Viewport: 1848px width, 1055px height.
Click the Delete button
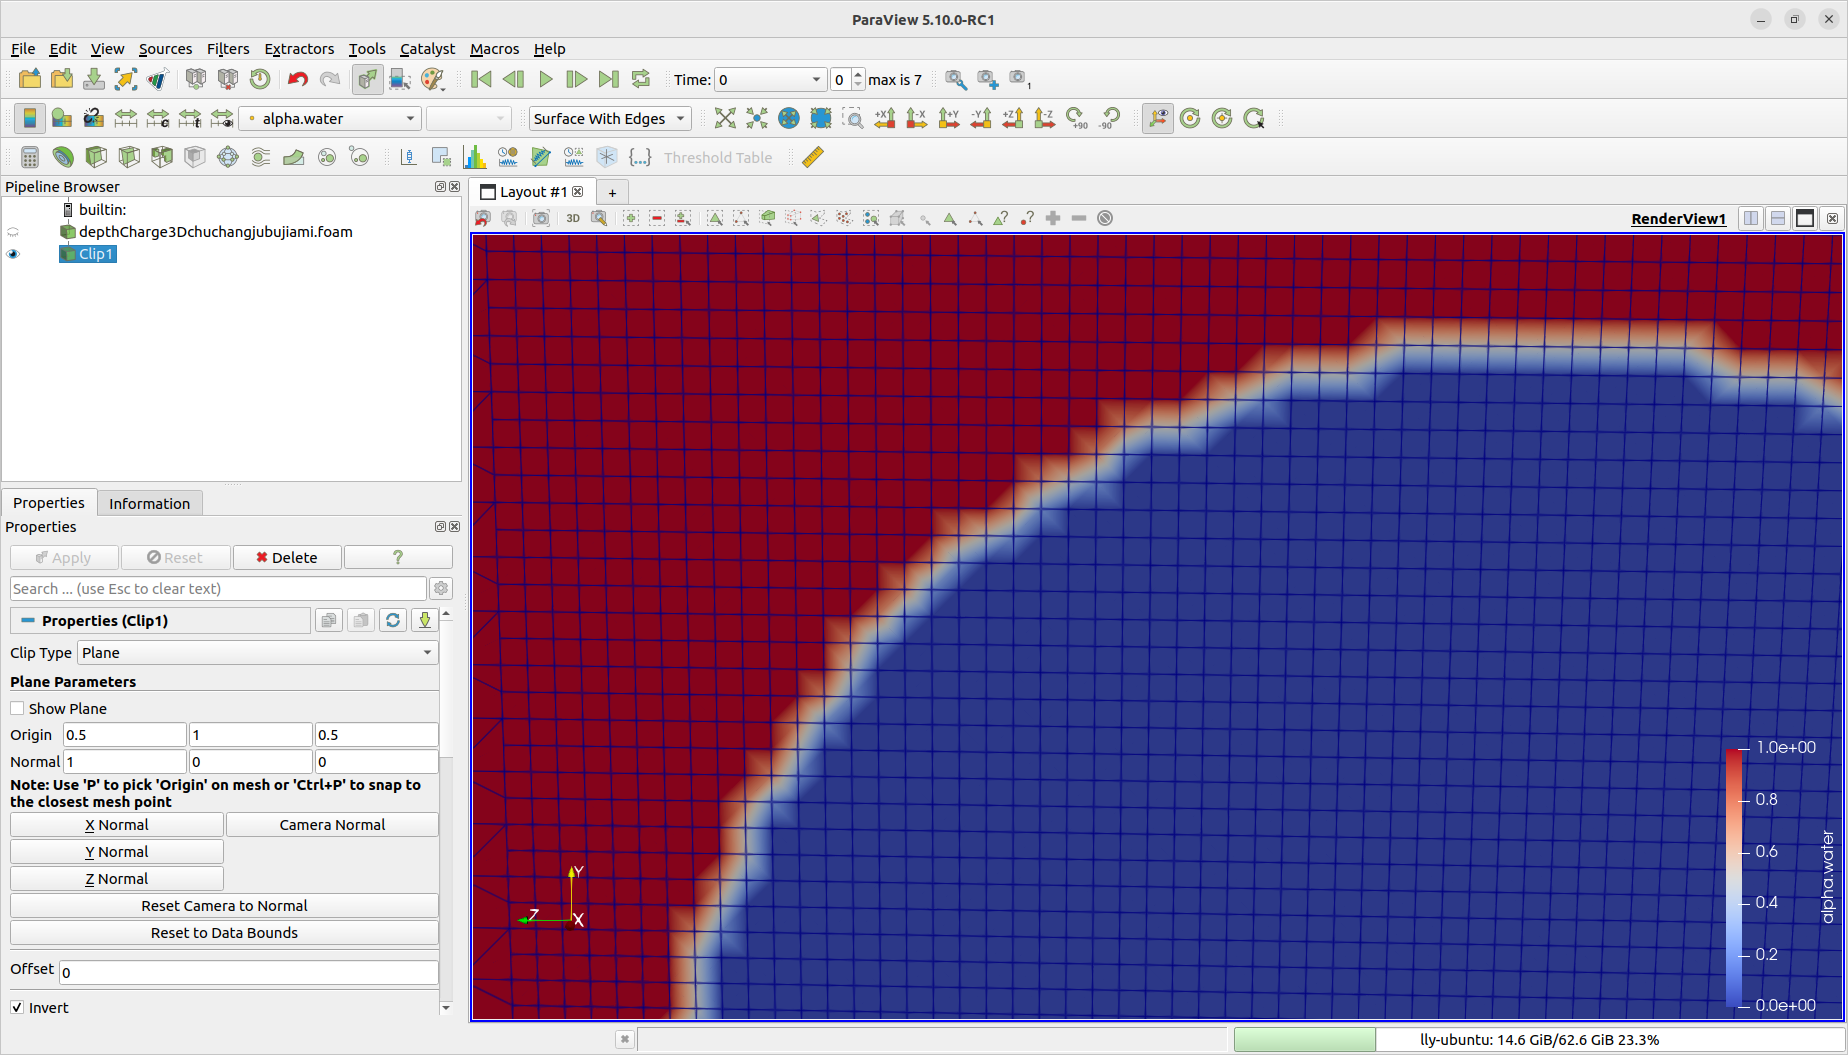(287, 557)
